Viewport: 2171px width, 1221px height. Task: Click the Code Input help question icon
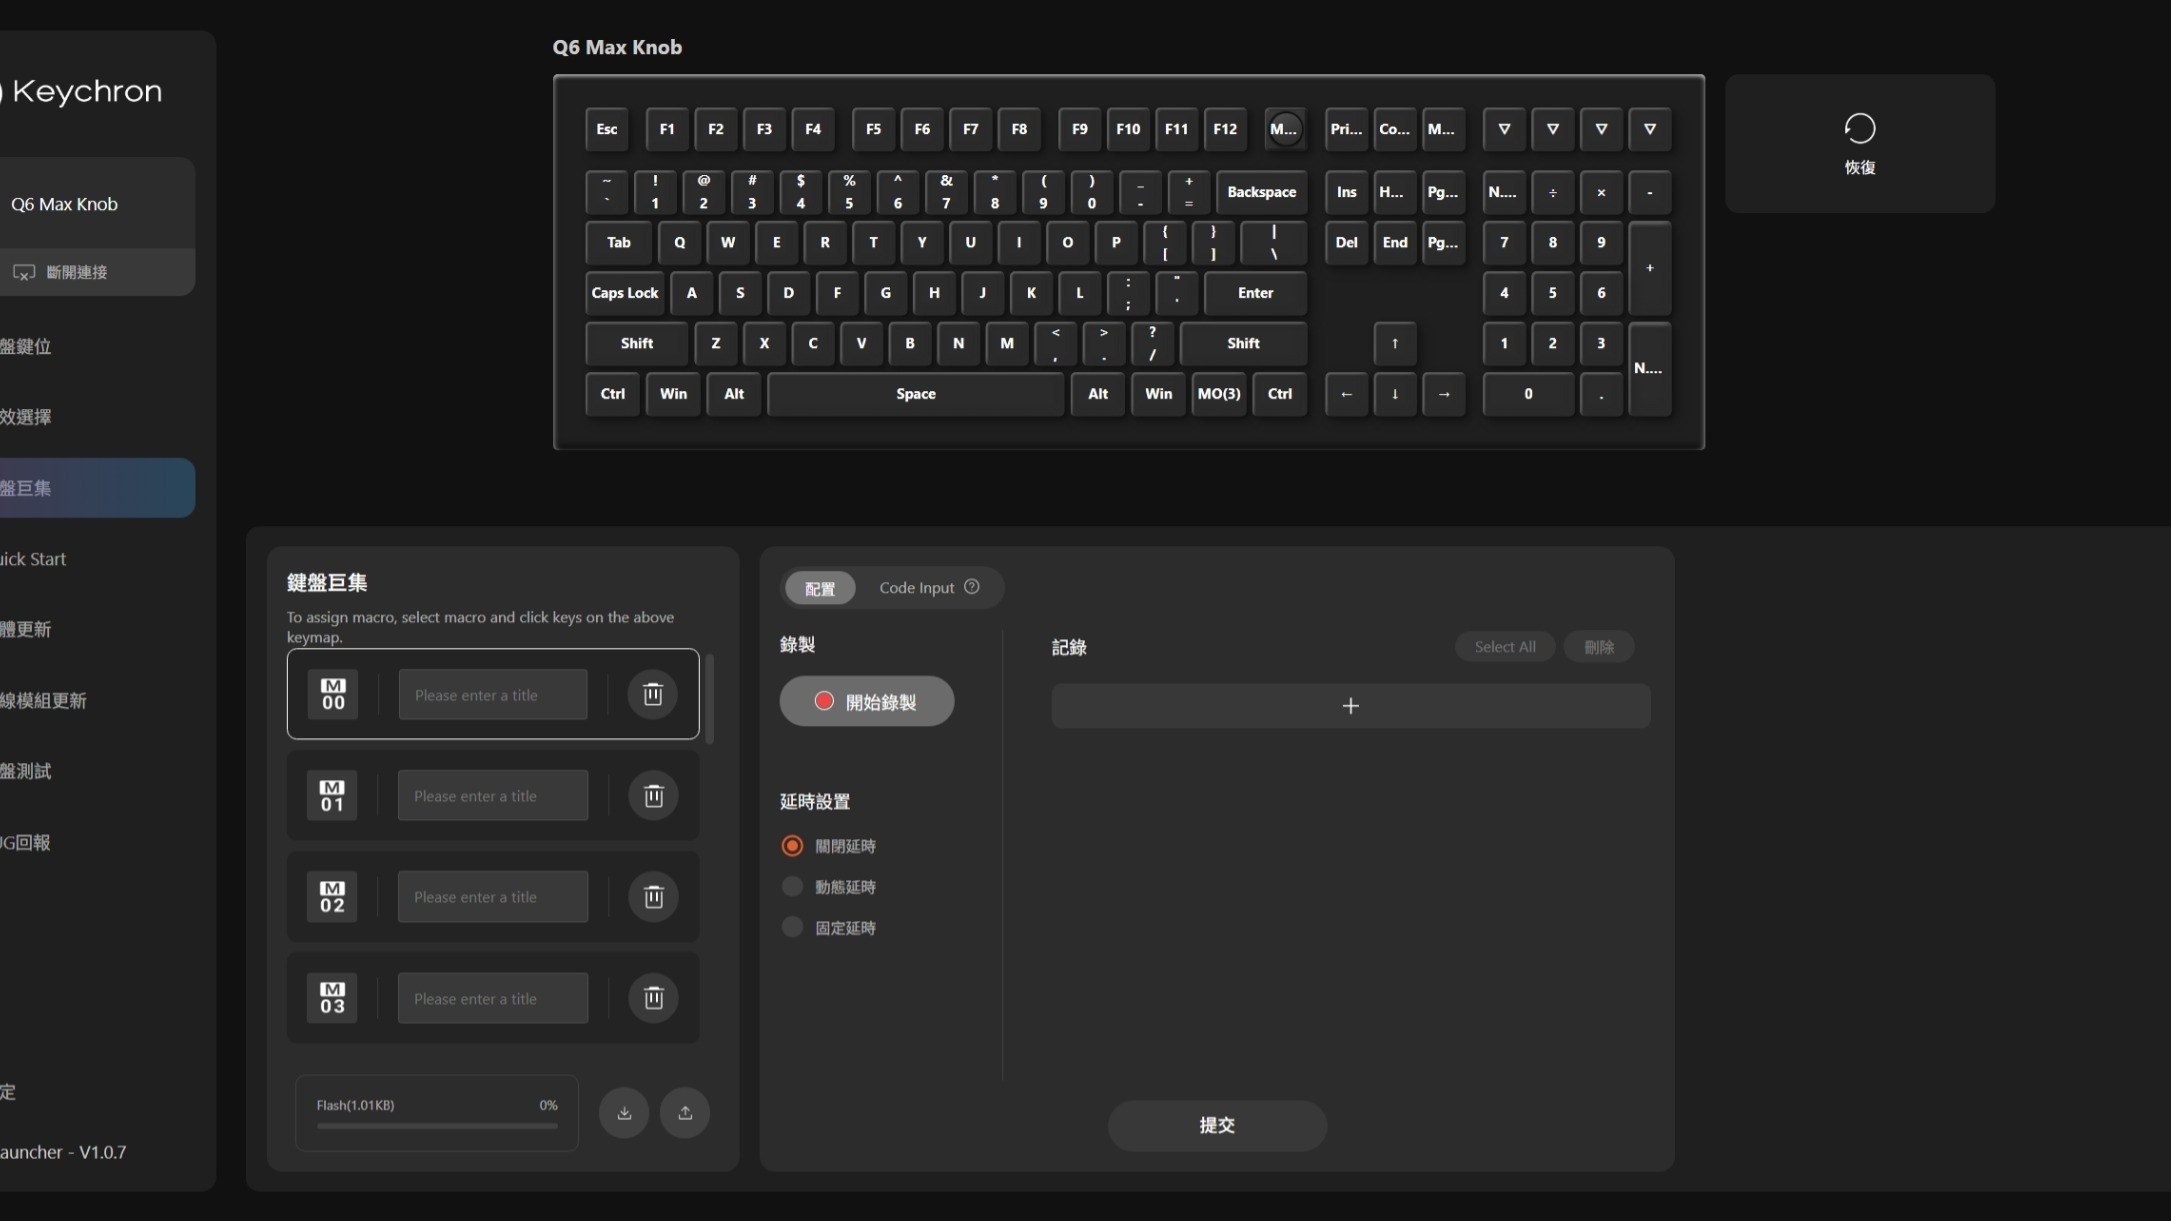(x=972, y=587)
